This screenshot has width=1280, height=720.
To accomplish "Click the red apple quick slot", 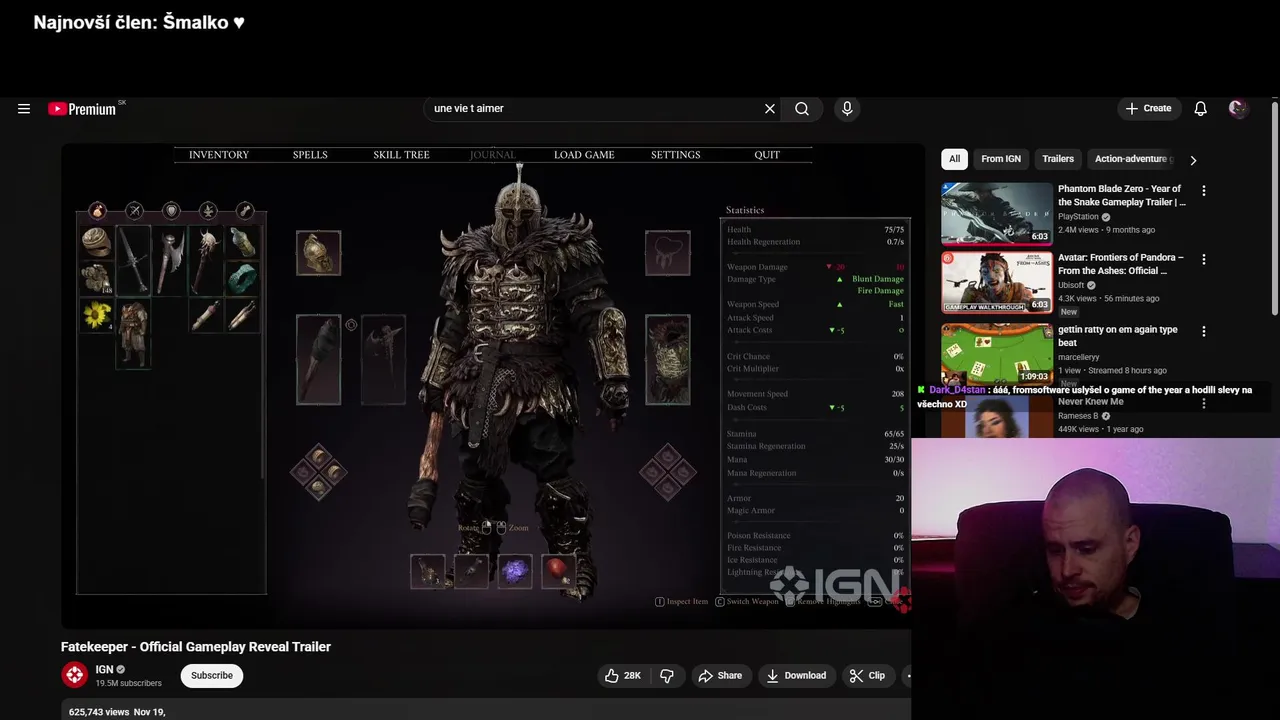I will point(558,571).
